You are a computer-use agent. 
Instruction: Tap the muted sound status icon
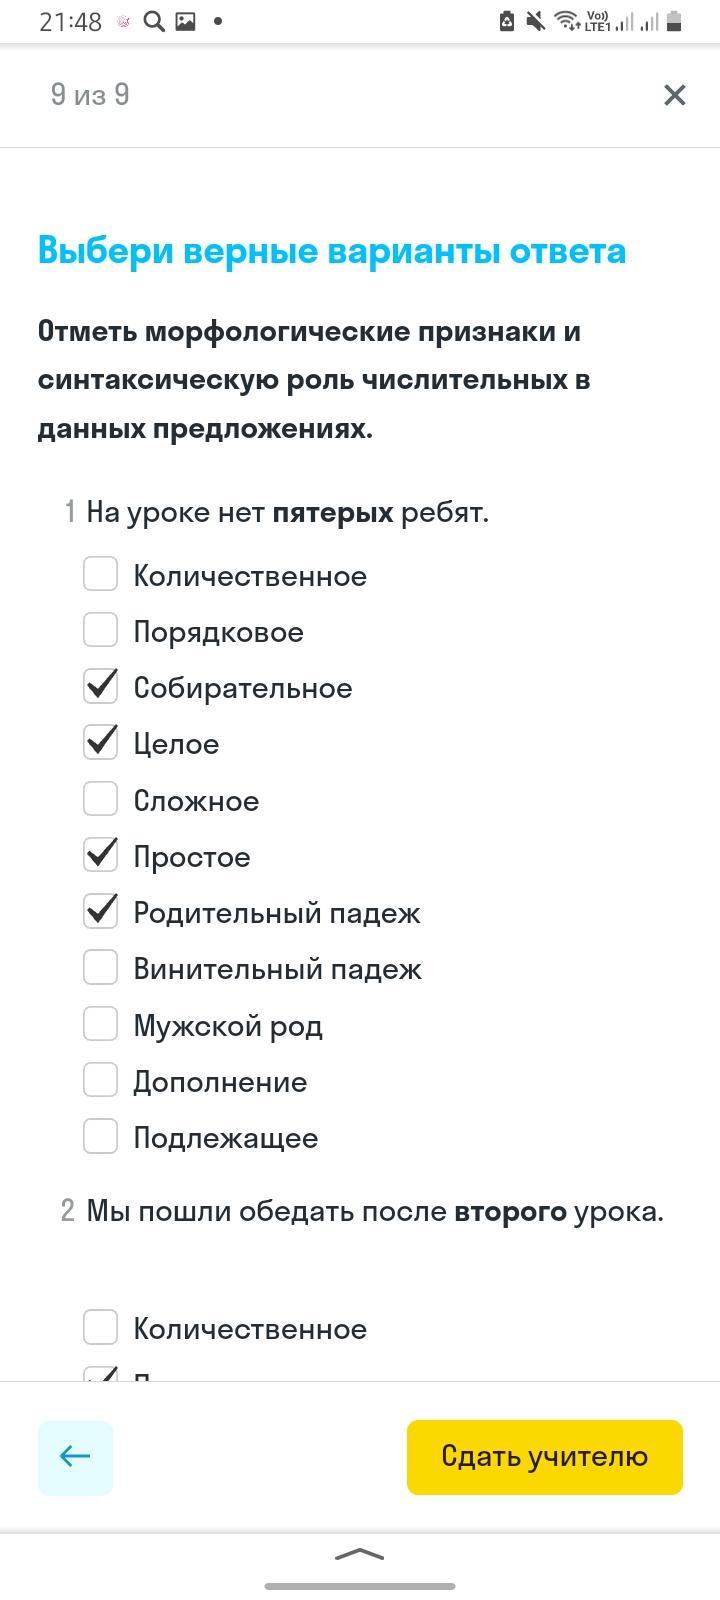click(x=536, y=21)
